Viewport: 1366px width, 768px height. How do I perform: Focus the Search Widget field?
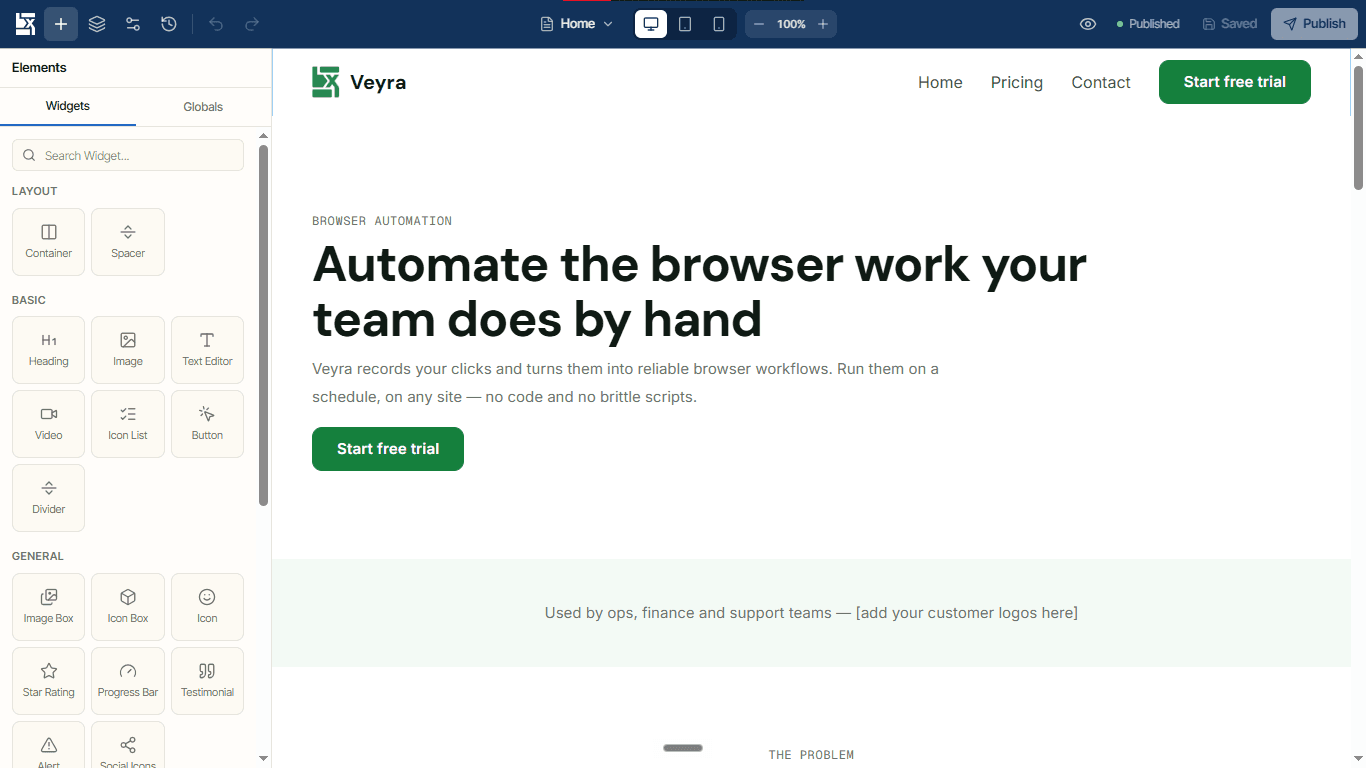click(128, 155)
